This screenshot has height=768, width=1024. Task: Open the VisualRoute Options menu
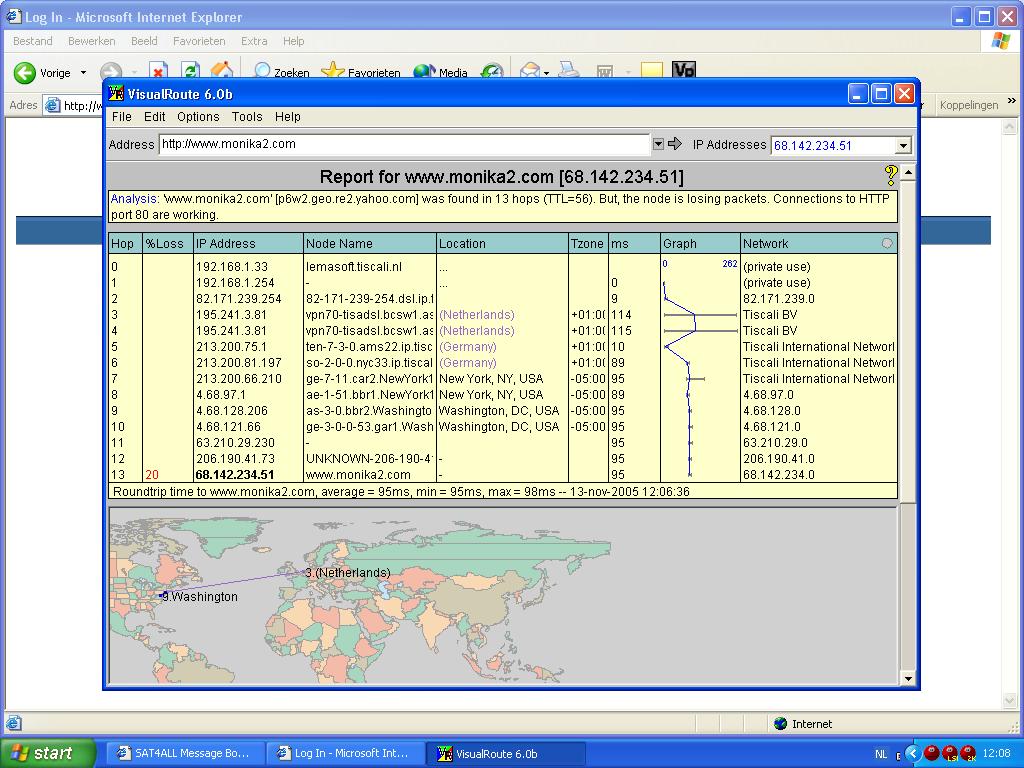(198, 117)
